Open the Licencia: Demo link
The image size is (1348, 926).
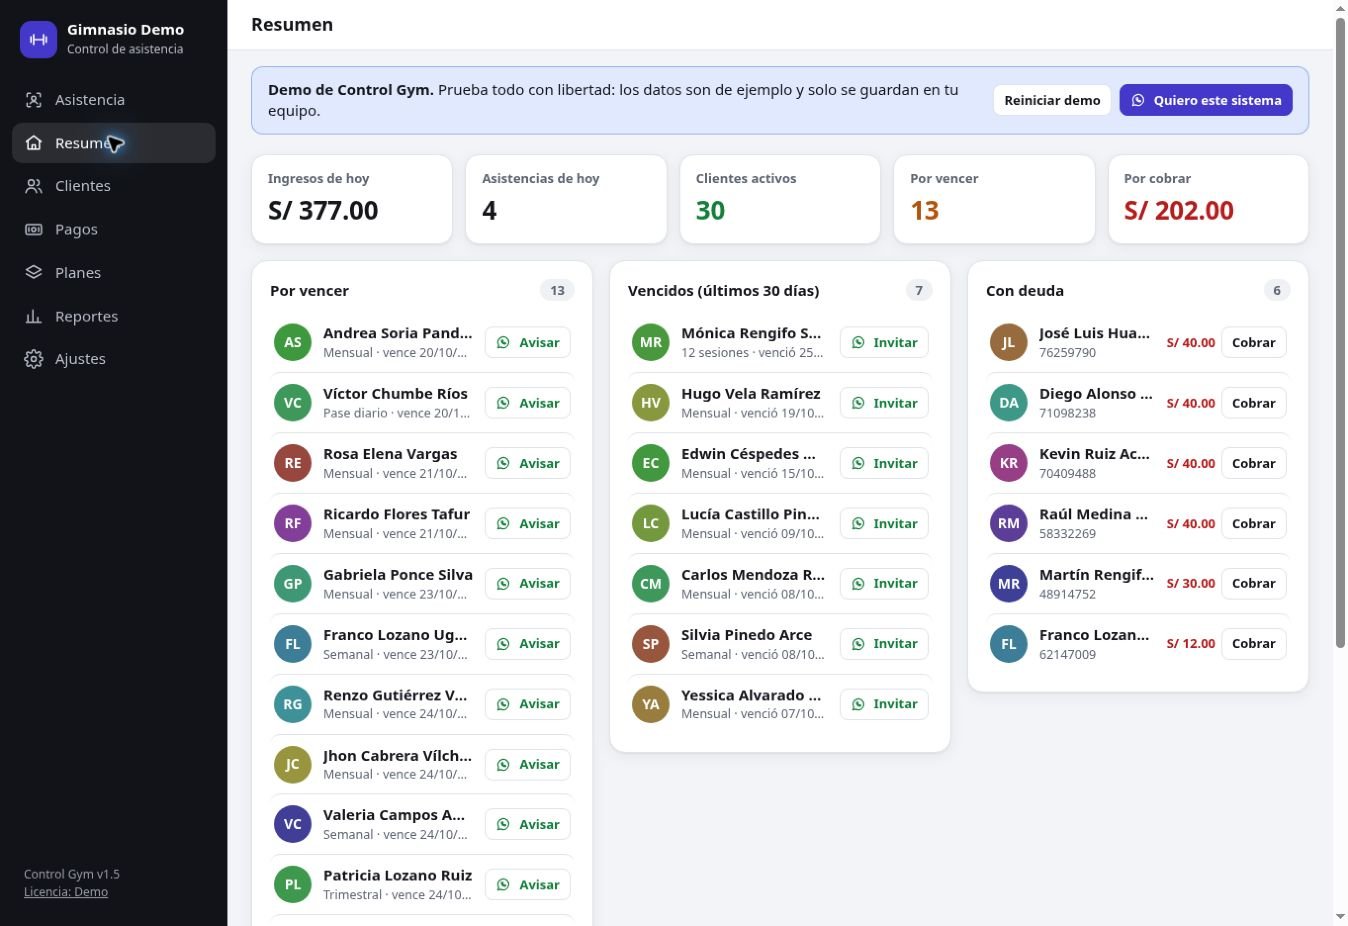tap(66, 892)
